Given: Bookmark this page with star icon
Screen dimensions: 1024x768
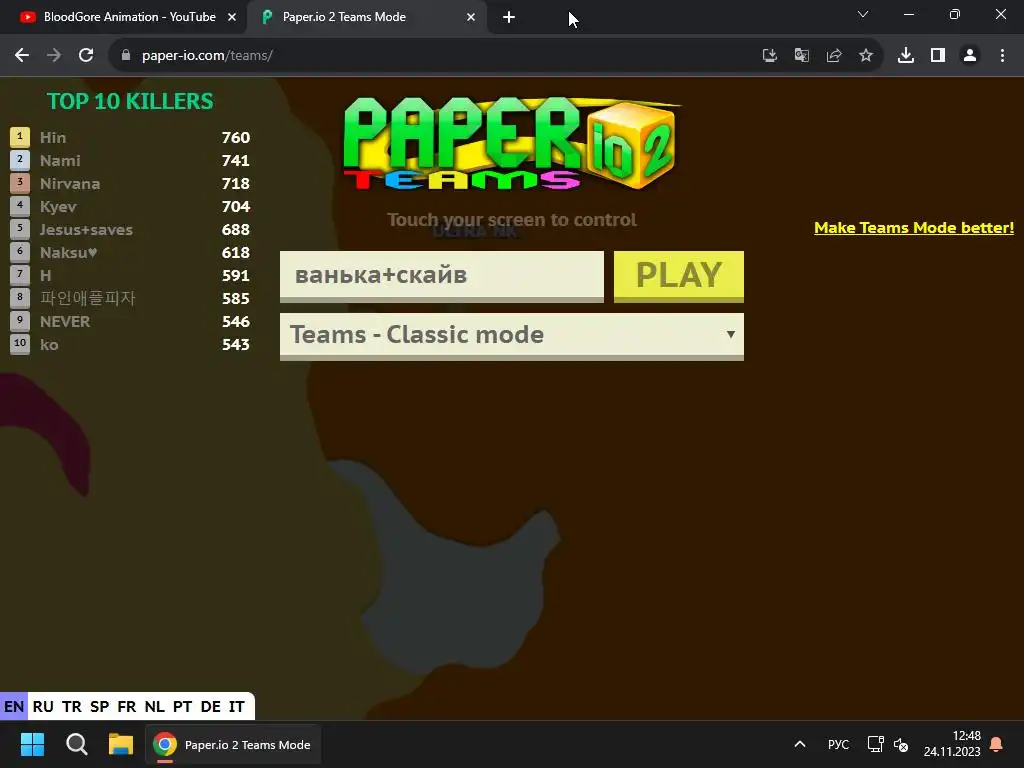Looking at the screenshot, I should pos(866,56).
